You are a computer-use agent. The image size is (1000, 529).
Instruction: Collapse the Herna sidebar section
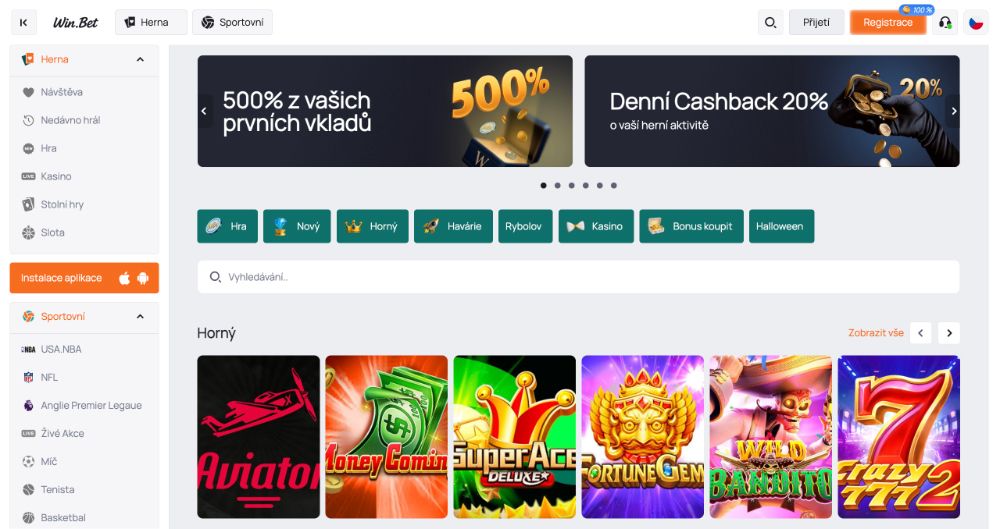tap(140, 59)
